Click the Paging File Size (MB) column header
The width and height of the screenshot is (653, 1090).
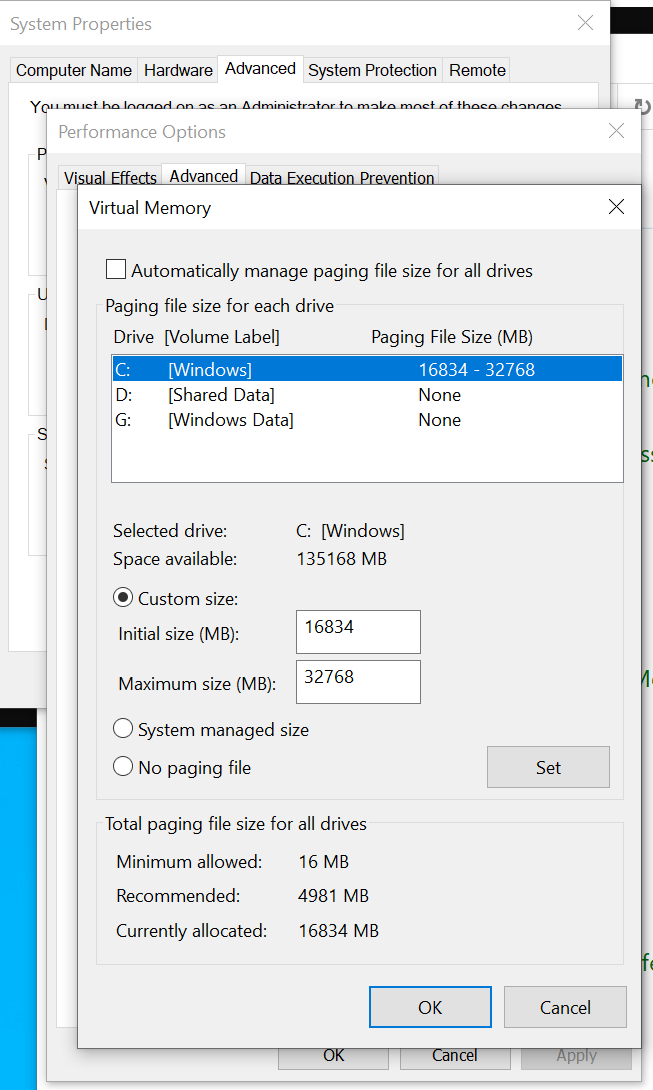pos(452,336)
